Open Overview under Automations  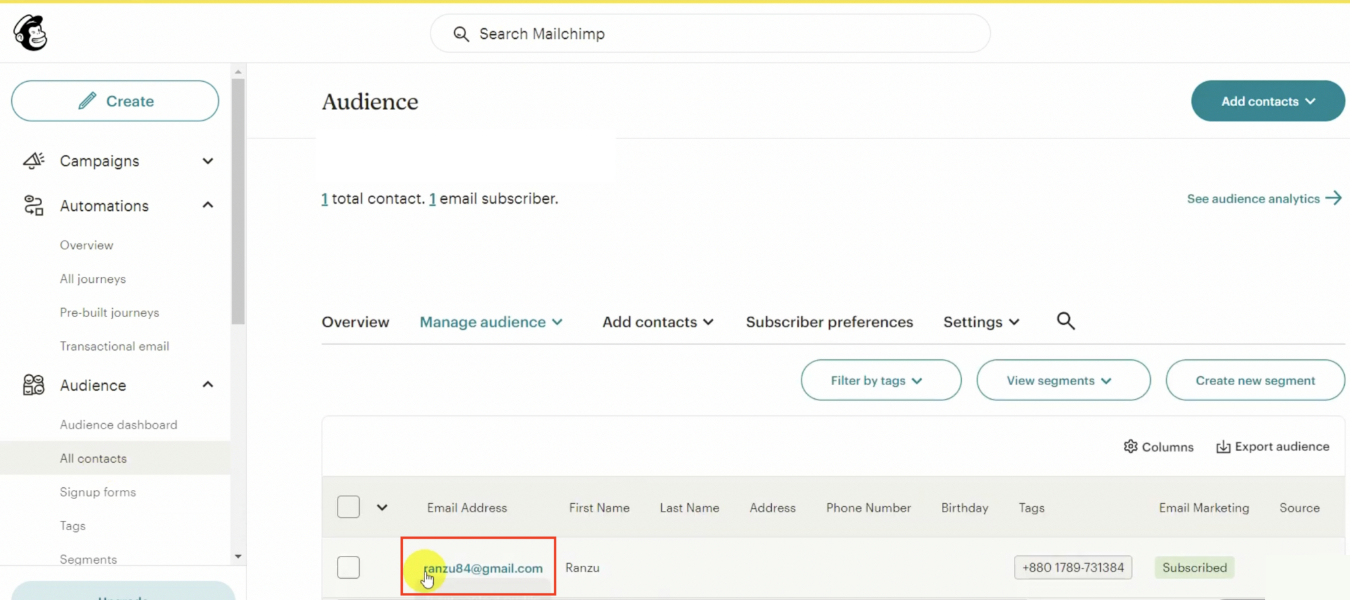pos(87,245)
